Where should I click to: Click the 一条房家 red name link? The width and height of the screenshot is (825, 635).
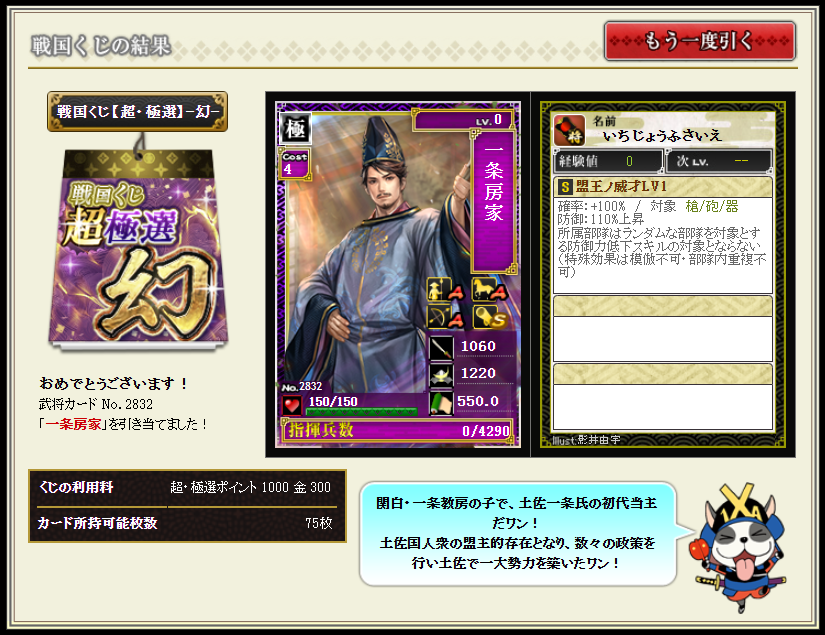click(73, 424)
